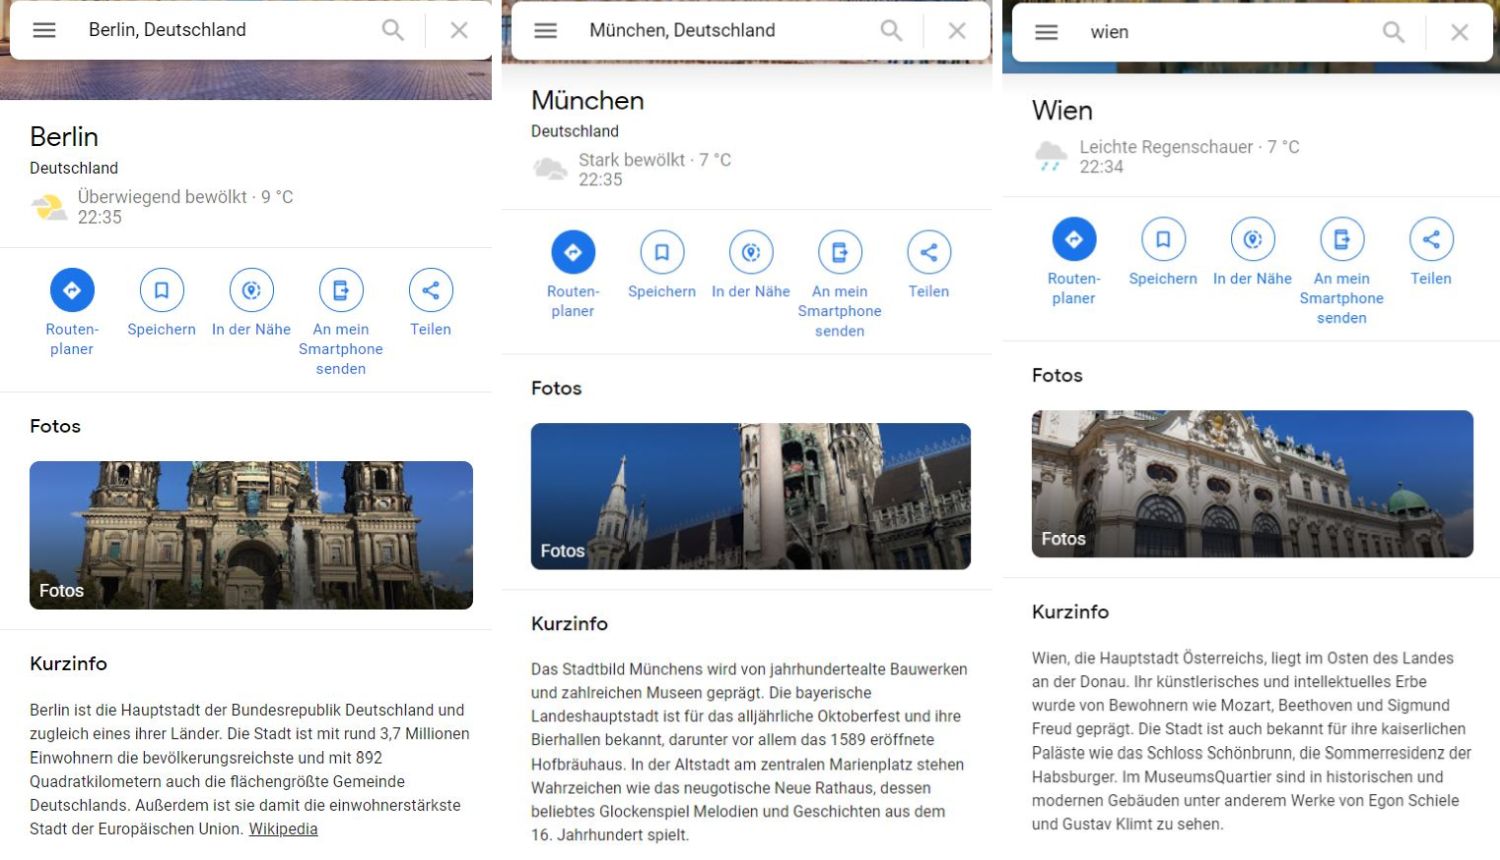Clear the Berlin search field
This screenshot has height=860, width=1500.
459,30
